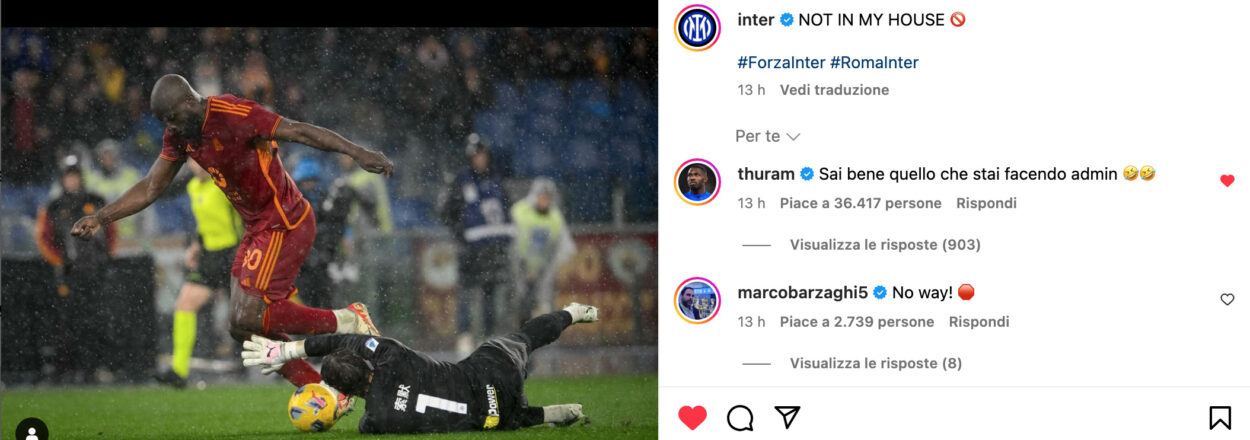Image resolution: width=1250 pixels, height=440 pixels.
Task: Like marcobarzaghi5's comment with heart
Action: 1227,299
